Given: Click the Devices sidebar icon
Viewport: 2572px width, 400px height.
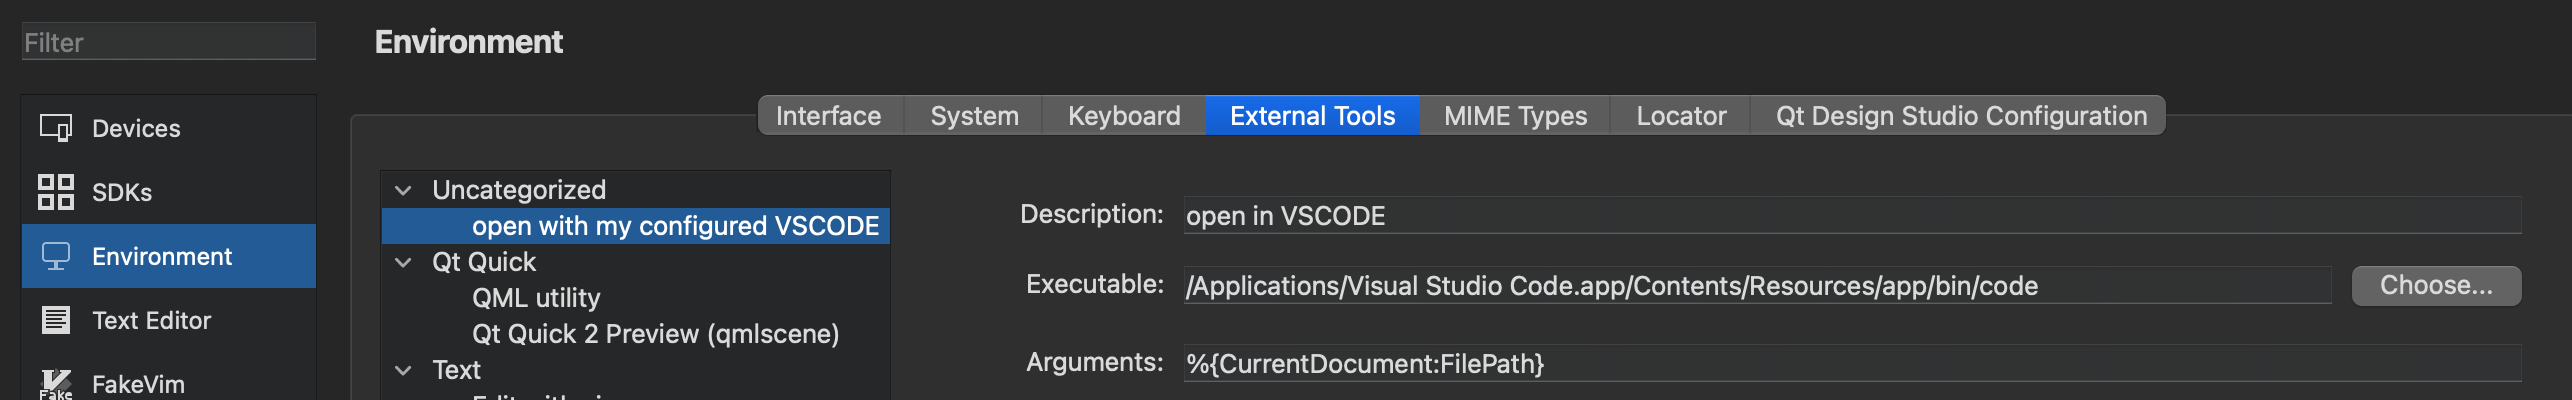Looking at the screenshot, I should coord(56,128).
